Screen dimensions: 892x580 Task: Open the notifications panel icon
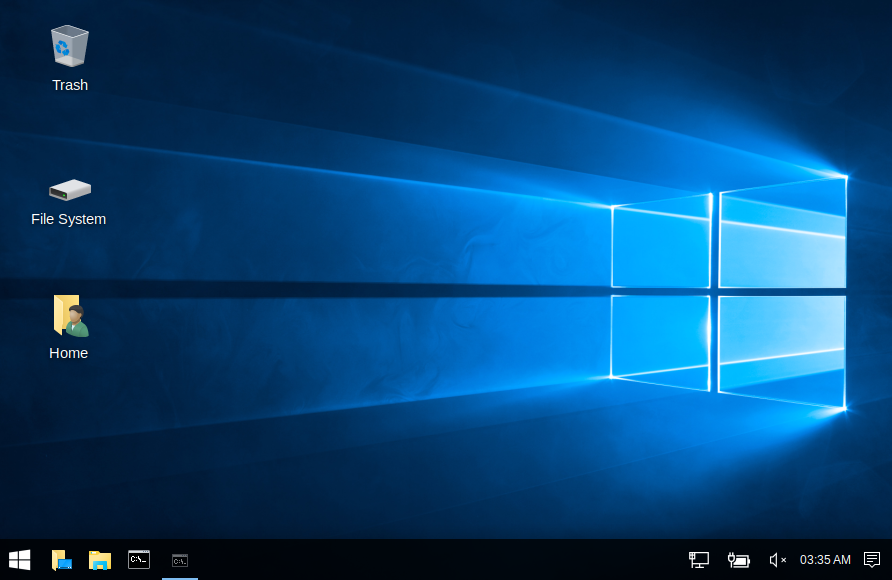tap(872, 560)
